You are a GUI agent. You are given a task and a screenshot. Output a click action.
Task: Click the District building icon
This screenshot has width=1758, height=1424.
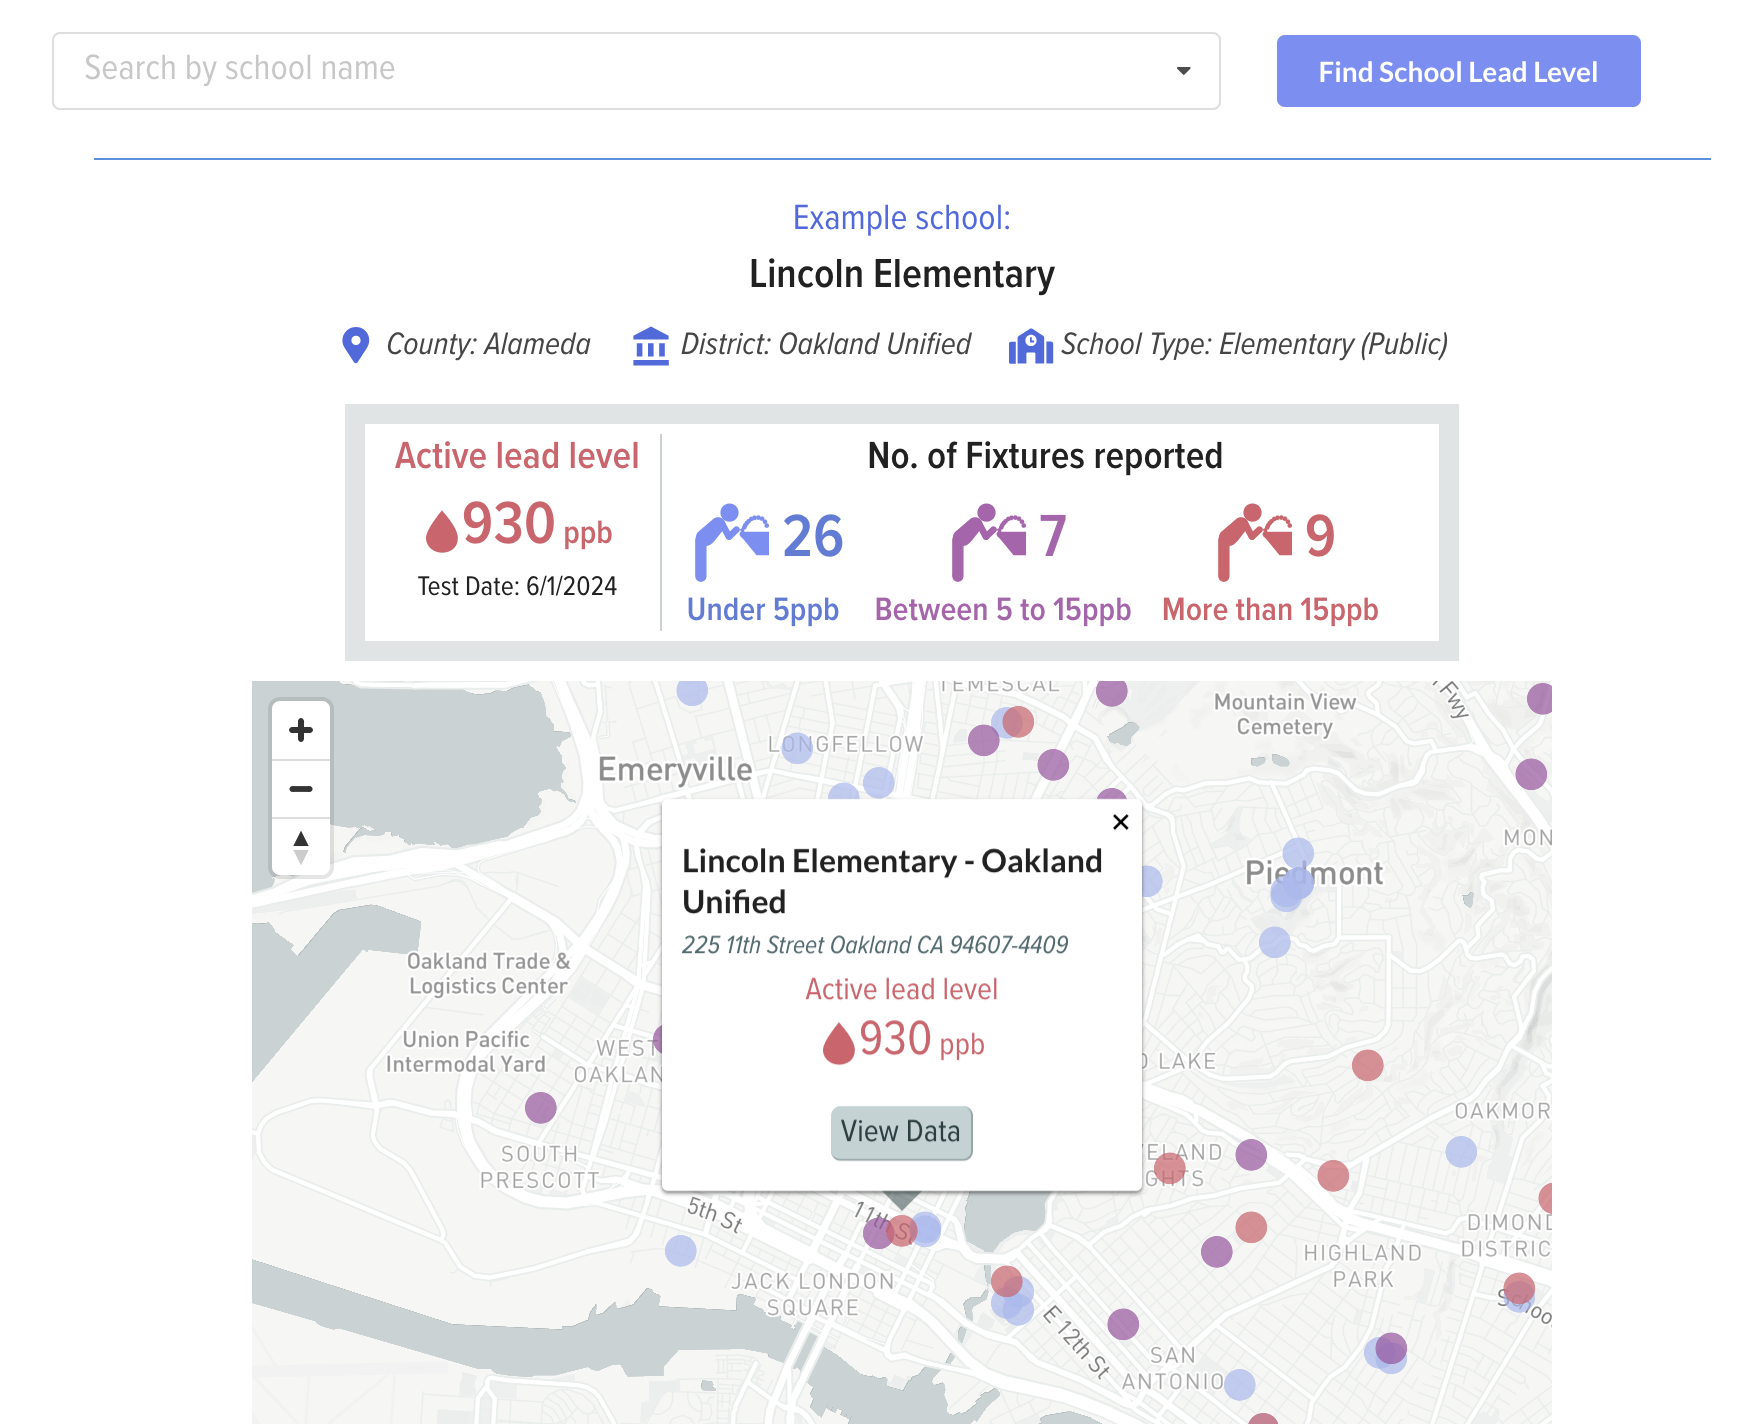click(651, 346)
